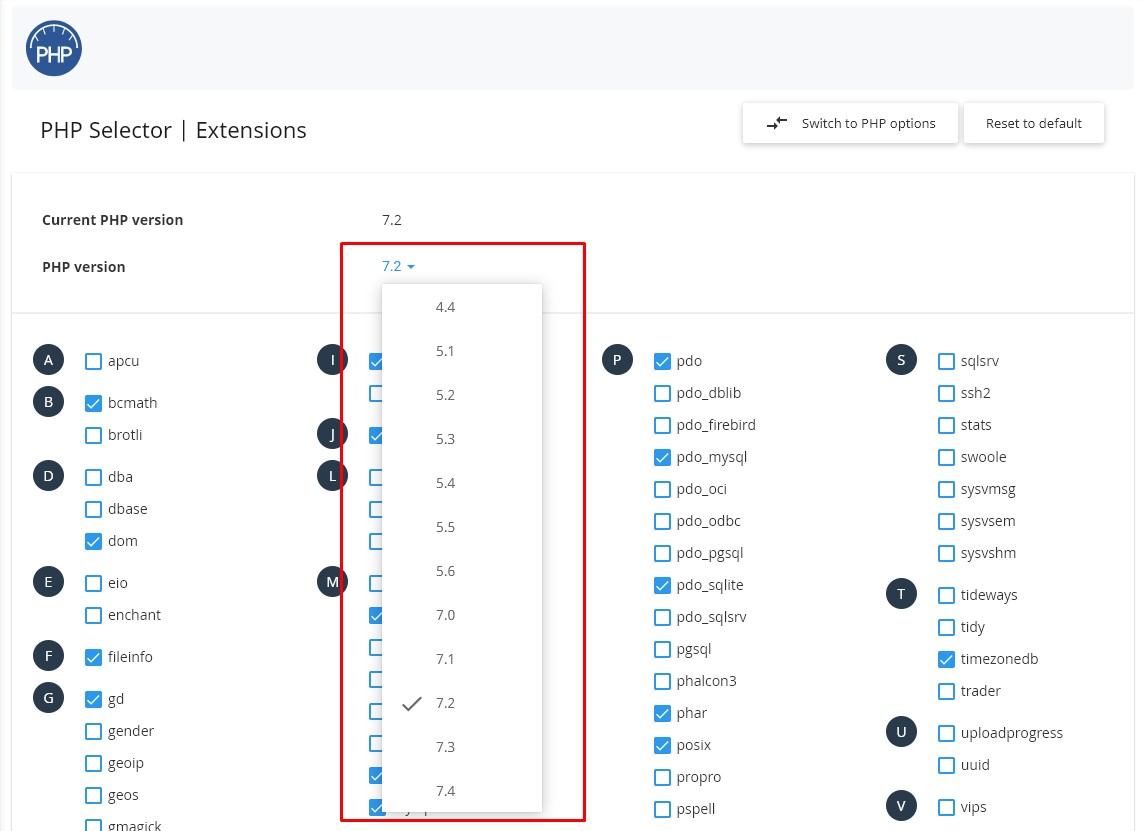Viewport: 1147px width, 831px height.
Task: Click the letter D group badge
Action: (48, 476)
